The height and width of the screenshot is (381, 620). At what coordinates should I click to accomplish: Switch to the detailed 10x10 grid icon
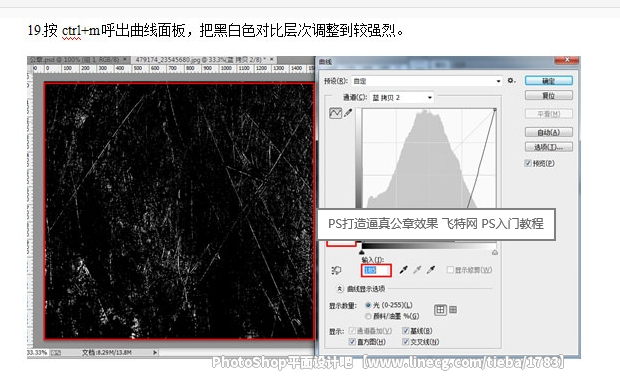pos(453,310)
